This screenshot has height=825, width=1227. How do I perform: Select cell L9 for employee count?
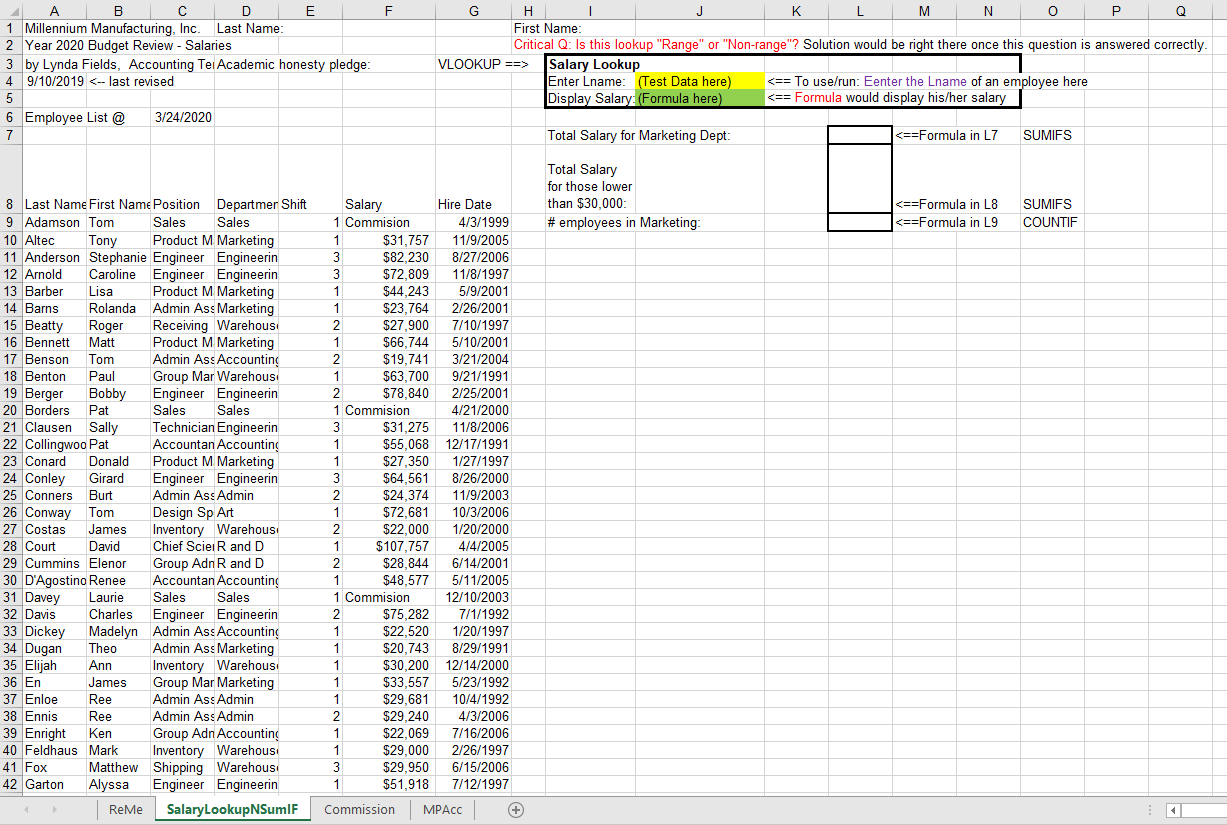860,222
